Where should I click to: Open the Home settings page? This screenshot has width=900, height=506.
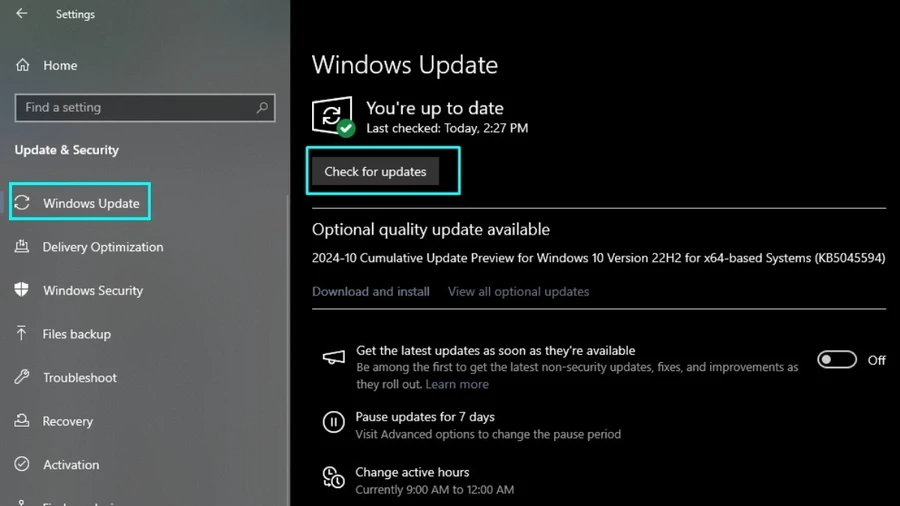(60, 65)
